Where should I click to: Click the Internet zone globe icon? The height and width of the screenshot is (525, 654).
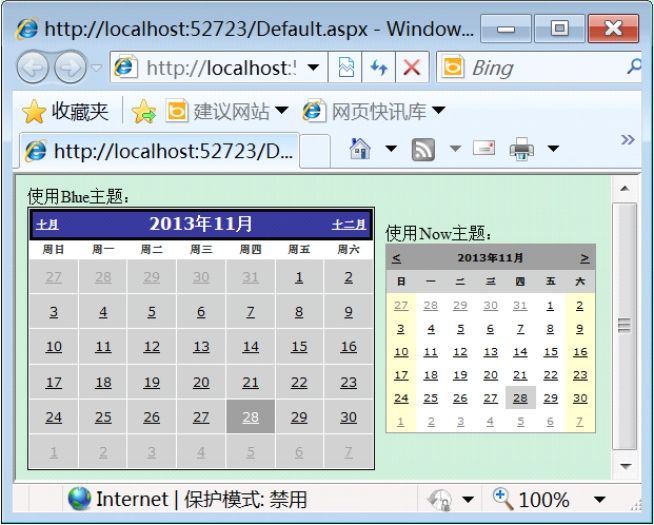point(79,499)
